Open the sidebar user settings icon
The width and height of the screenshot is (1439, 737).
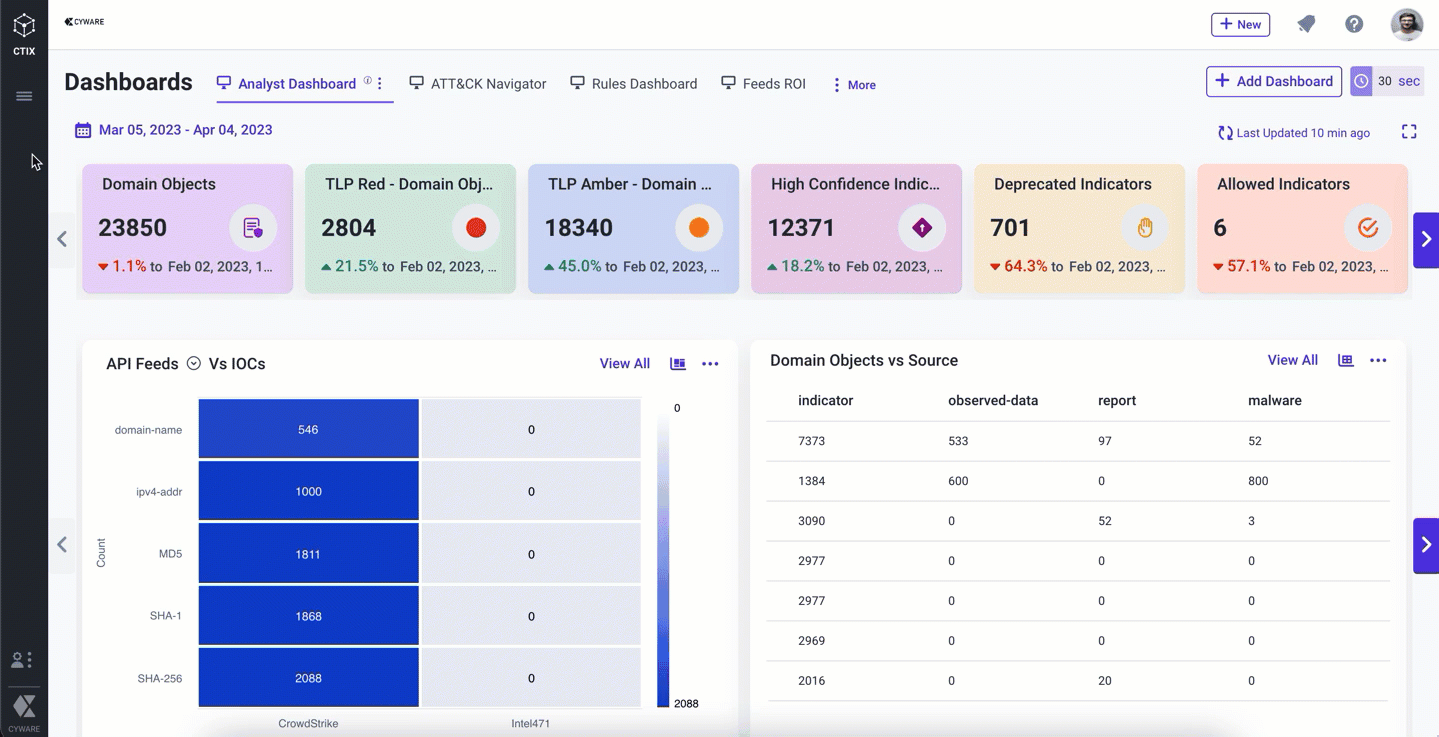(x=22, y=660)
